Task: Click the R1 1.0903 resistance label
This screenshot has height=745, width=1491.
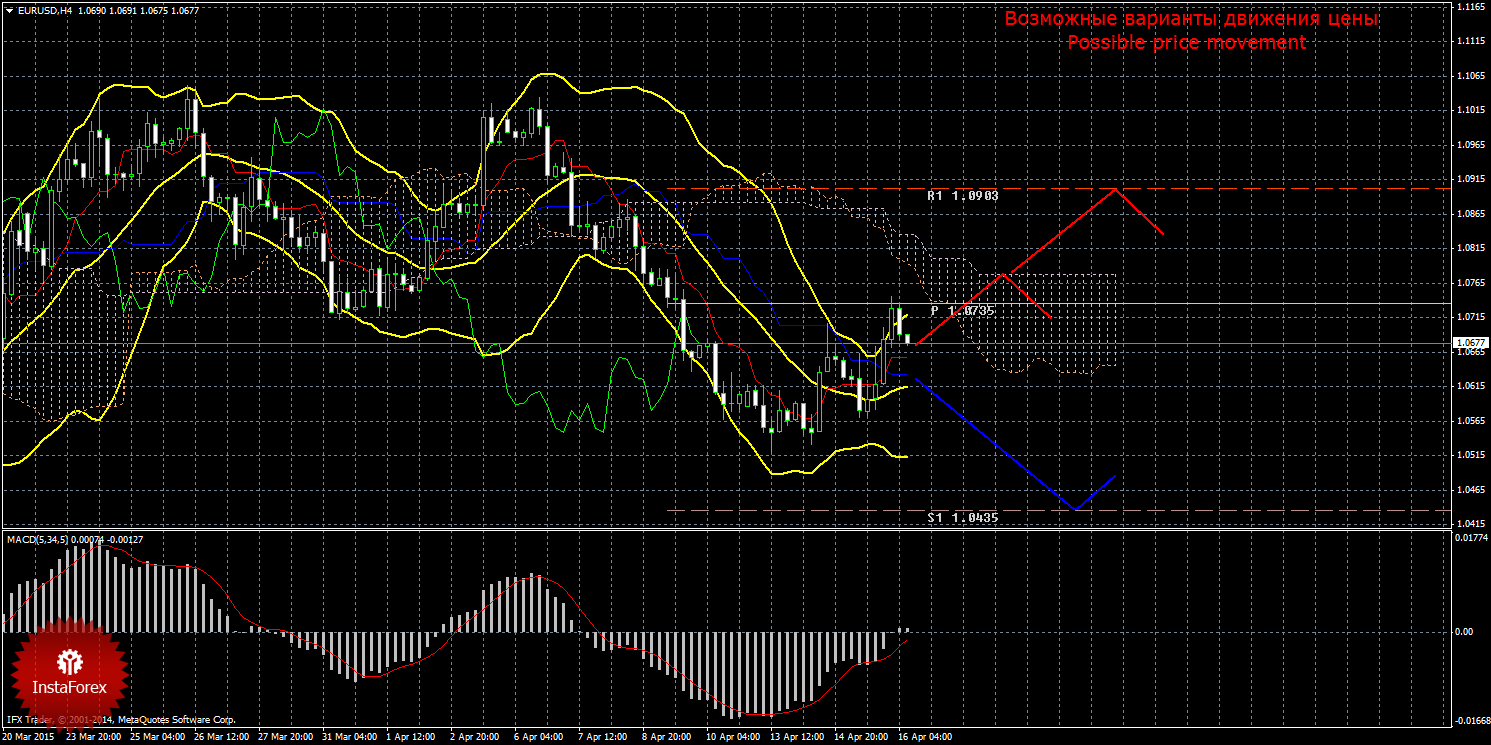Action: click(962, 197)
